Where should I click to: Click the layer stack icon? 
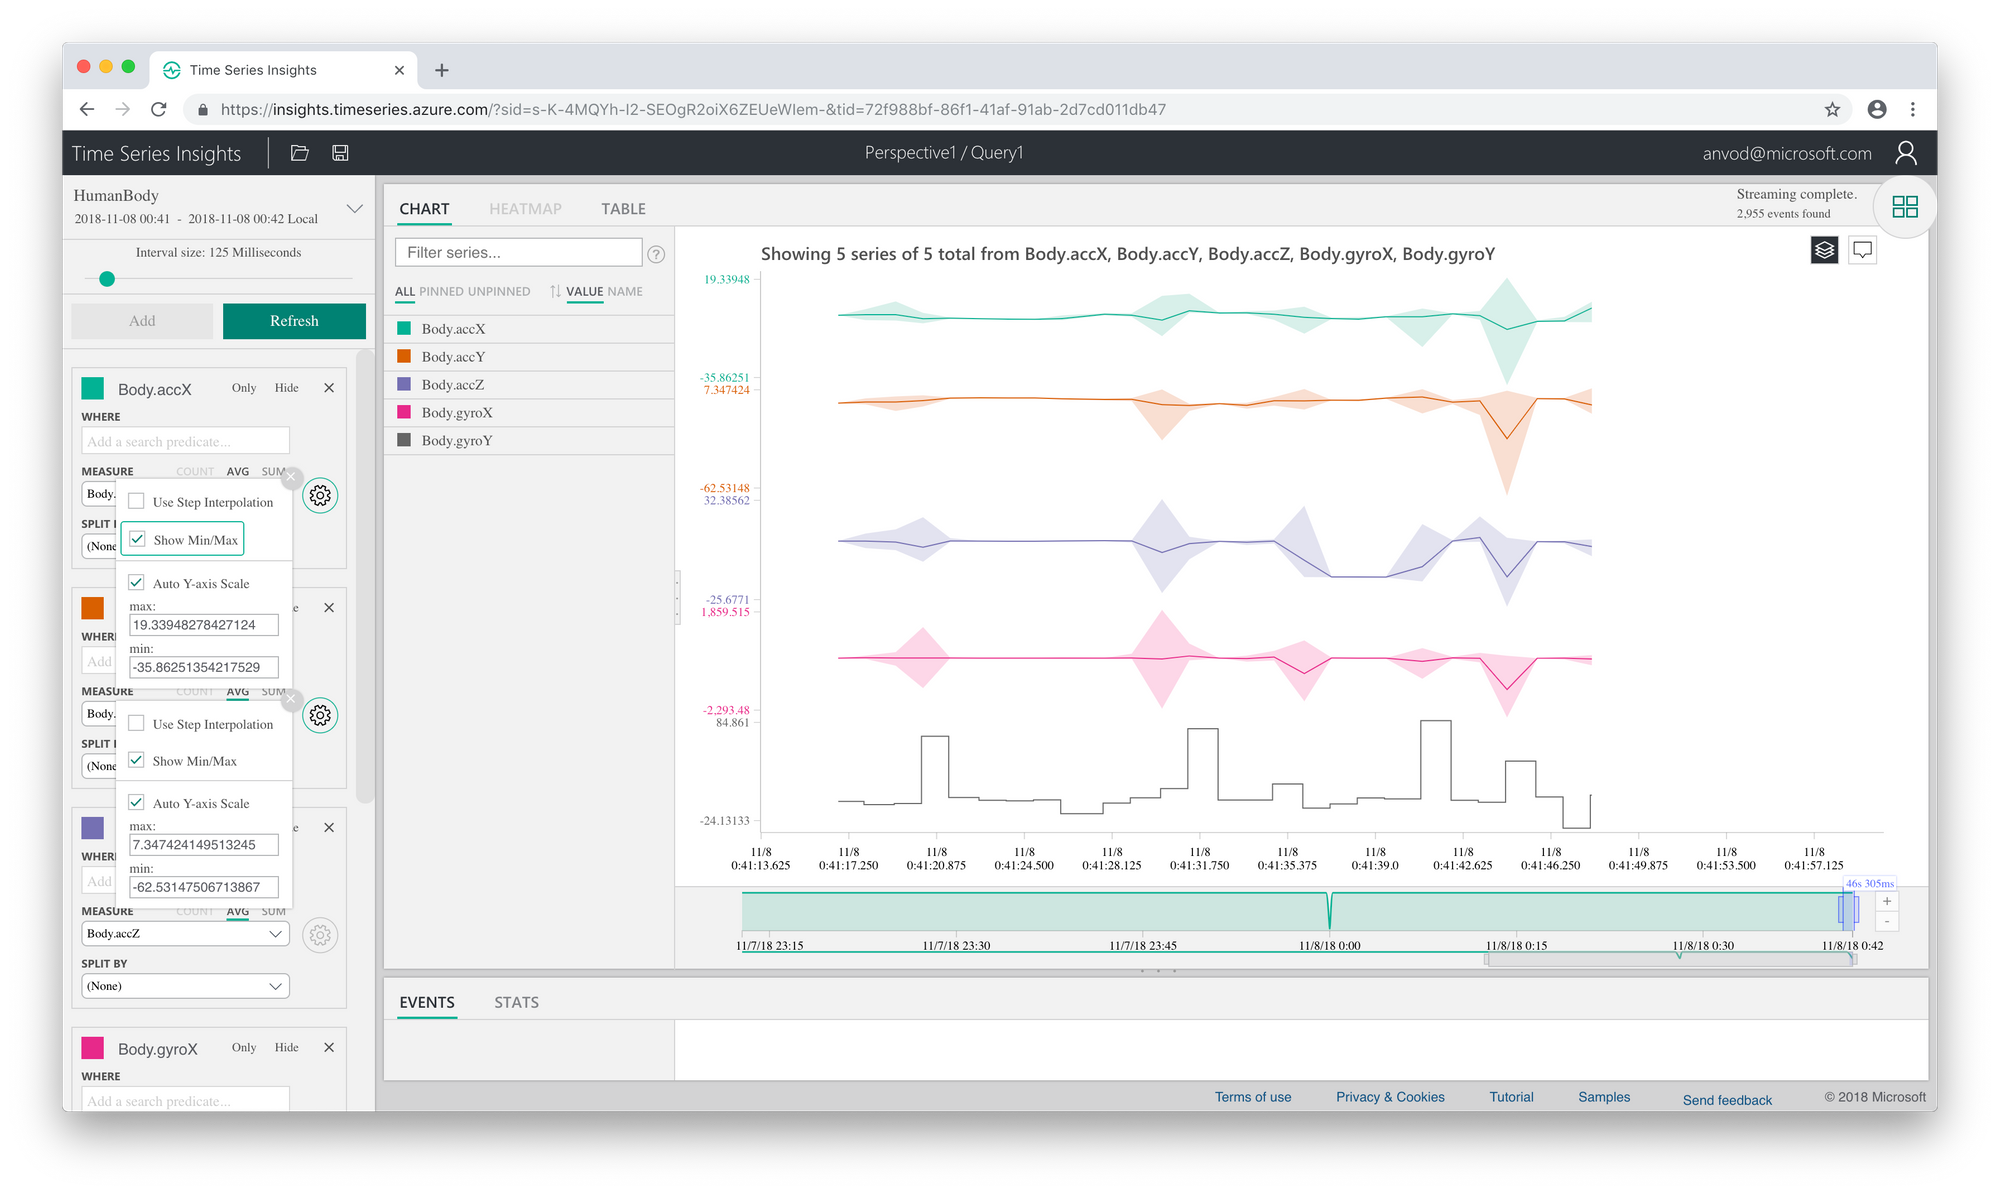pos(1824,250)
